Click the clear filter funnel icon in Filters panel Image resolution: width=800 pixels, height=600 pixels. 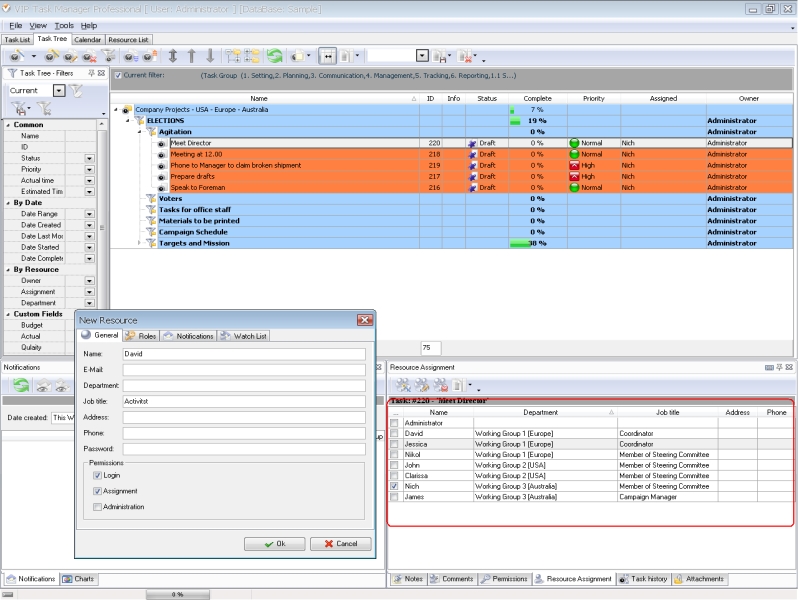pos(45,108)
